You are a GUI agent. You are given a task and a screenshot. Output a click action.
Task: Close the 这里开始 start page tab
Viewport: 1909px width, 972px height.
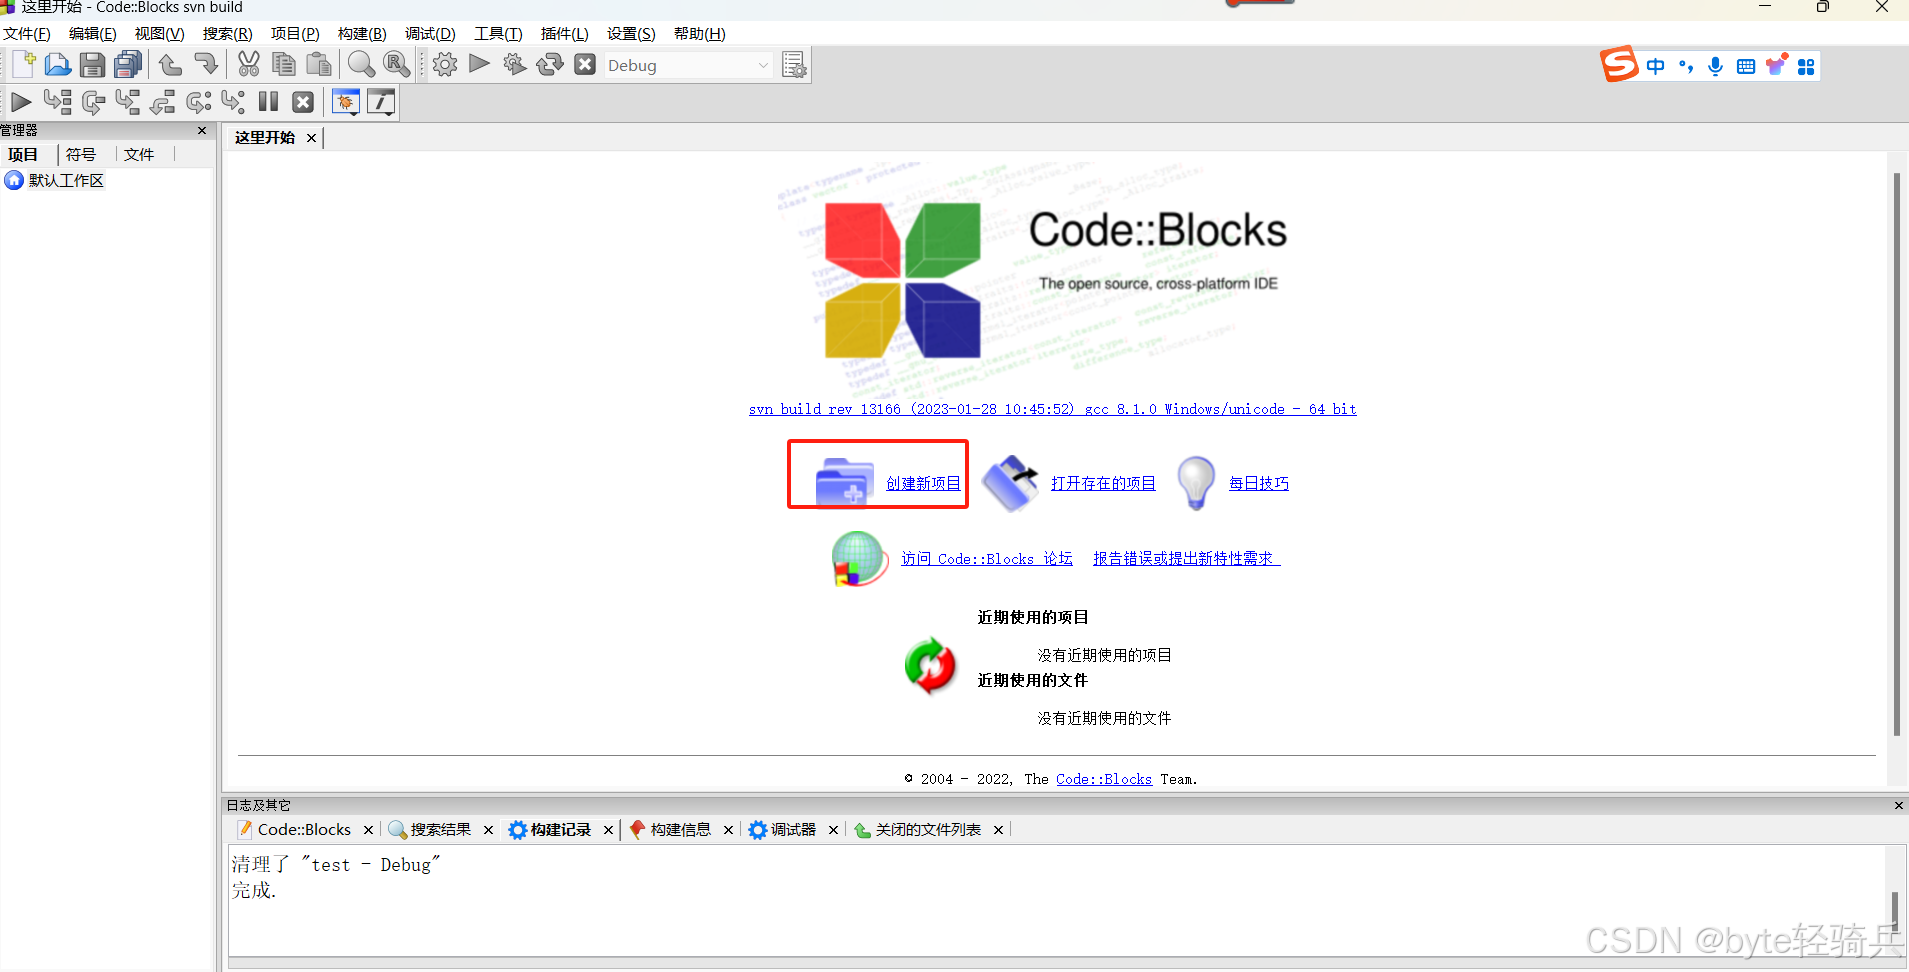click(311, 138)
